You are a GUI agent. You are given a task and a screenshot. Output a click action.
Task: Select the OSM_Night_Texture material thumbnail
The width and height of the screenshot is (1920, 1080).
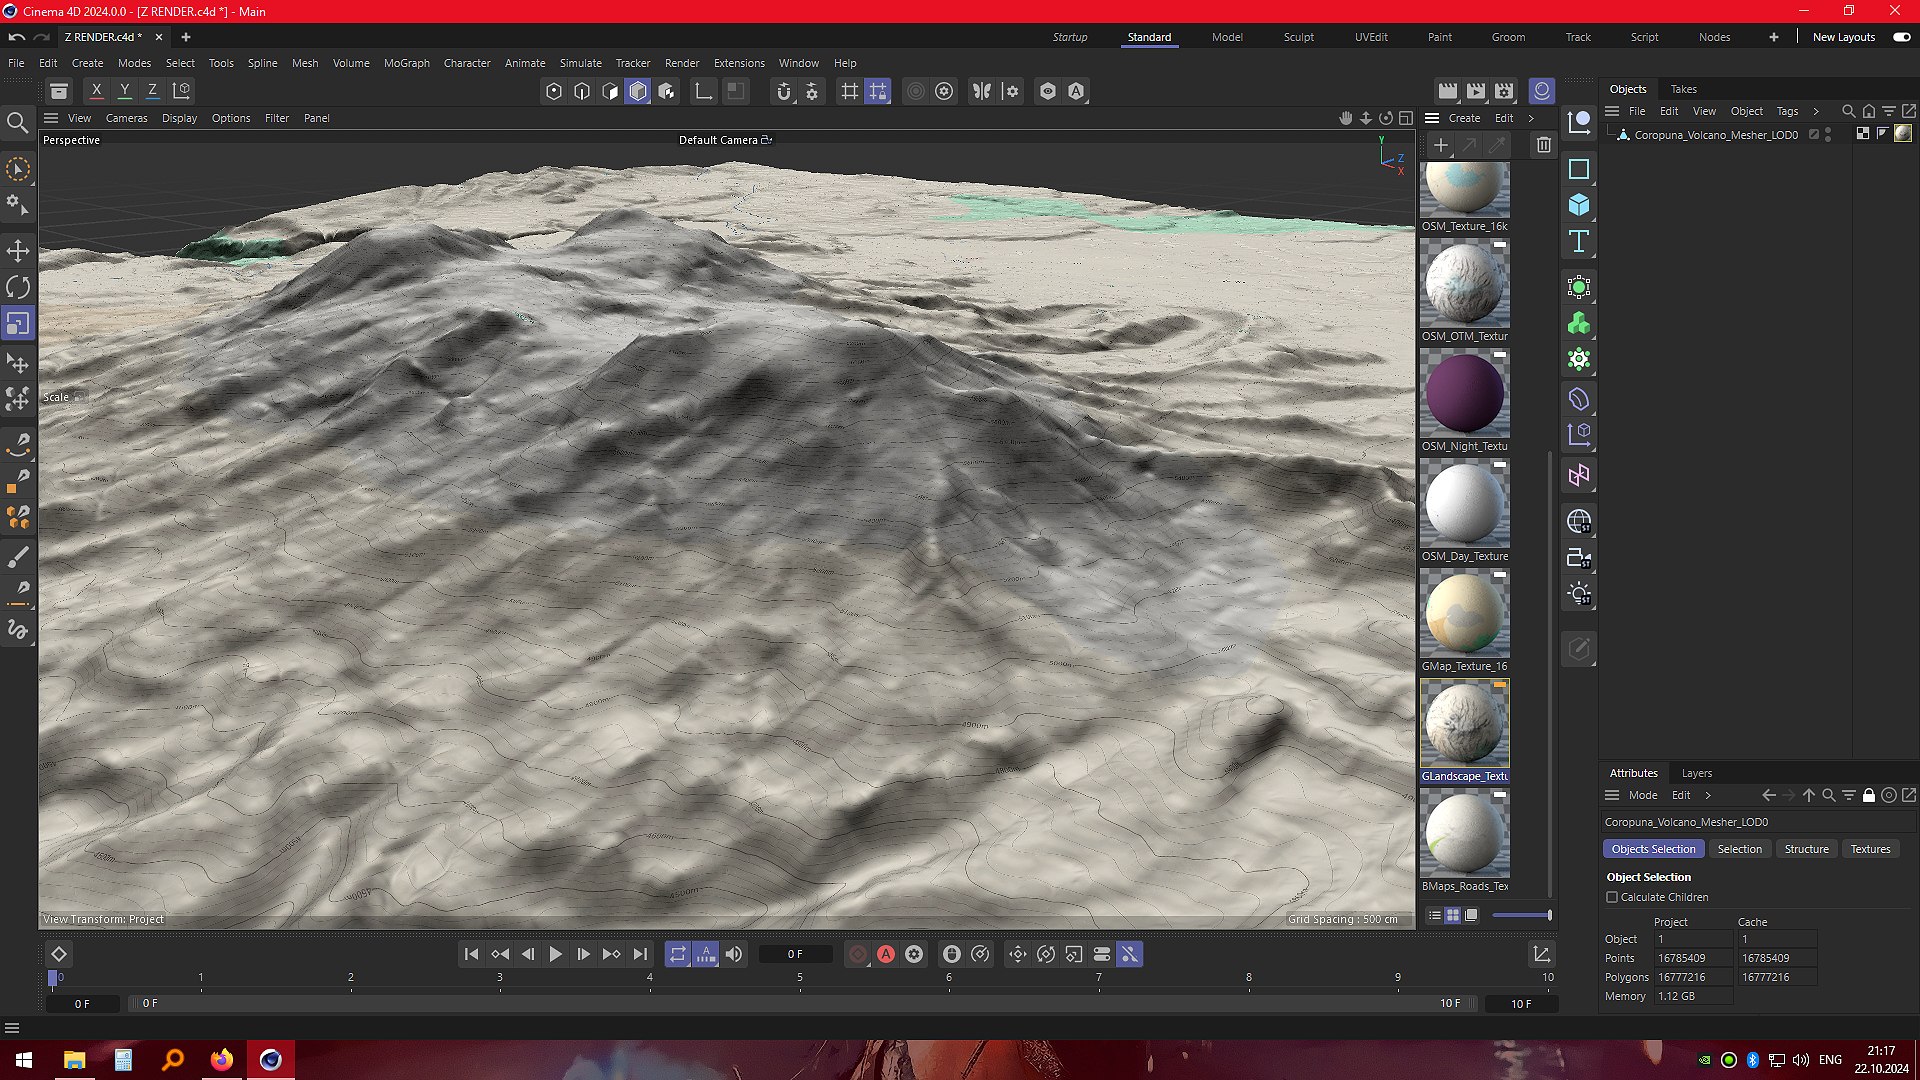(1465, 394)
